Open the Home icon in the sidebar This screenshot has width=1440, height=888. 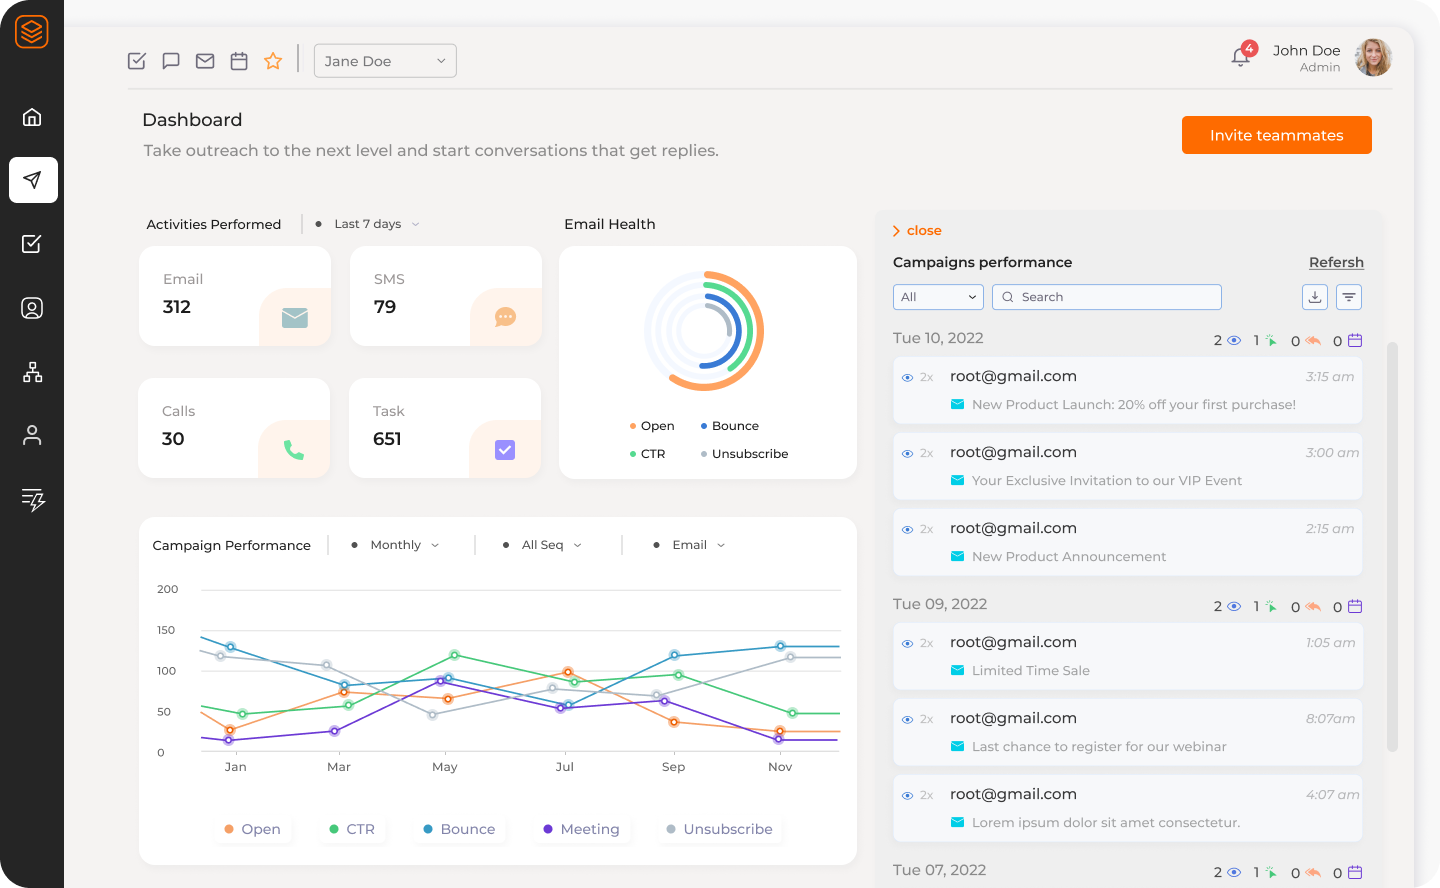(x=32, y=117)
